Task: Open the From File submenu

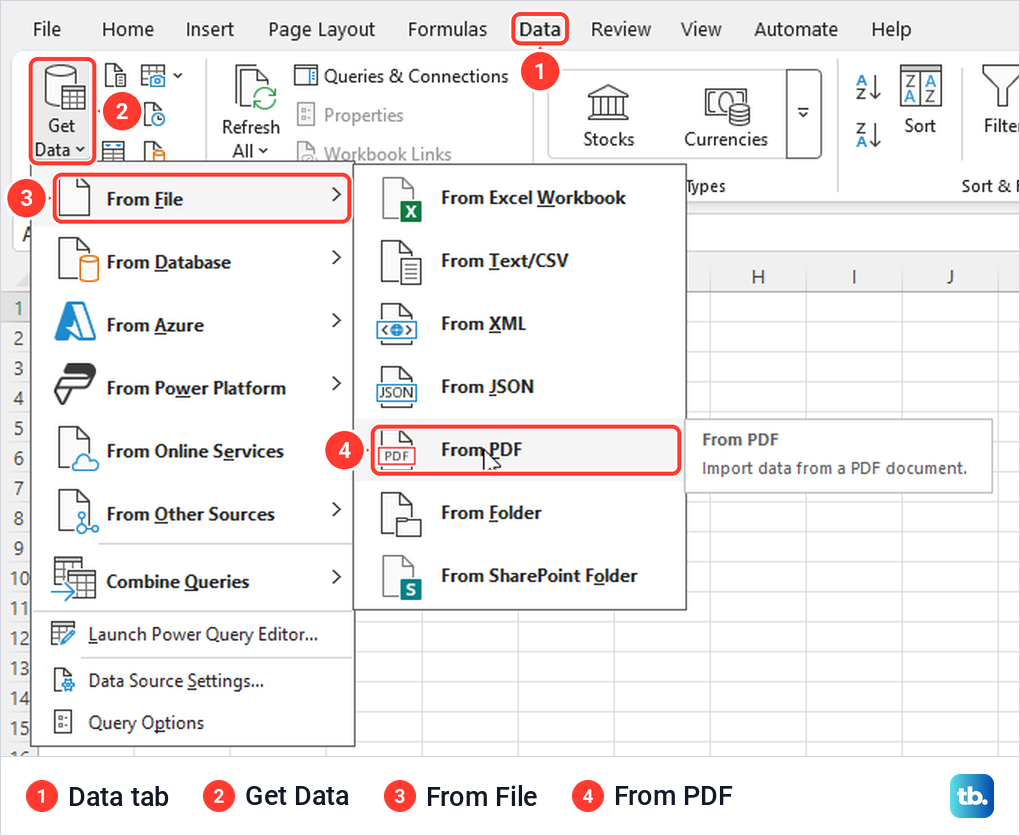Action: tap(202, 198)
